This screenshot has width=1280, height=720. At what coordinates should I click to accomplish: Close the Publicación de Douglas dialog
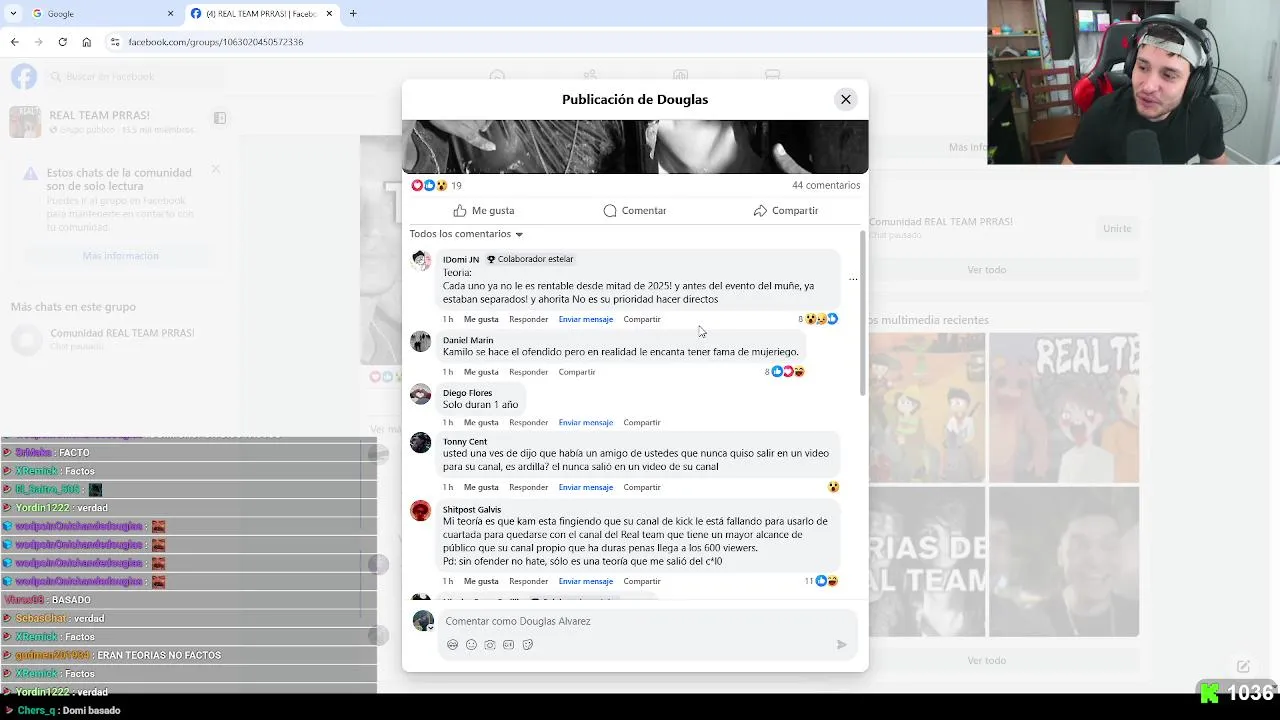[846, 99]
